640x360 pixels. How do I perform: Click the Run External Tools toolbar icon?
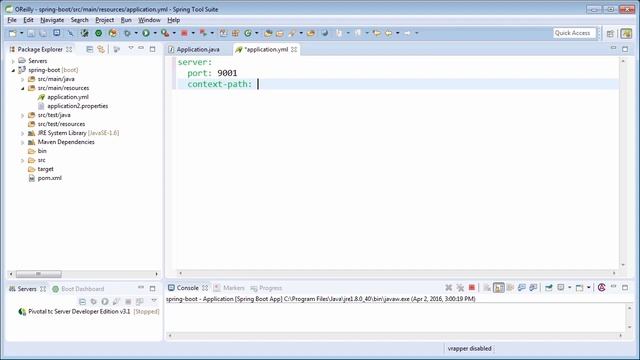[x=165, y=33]
